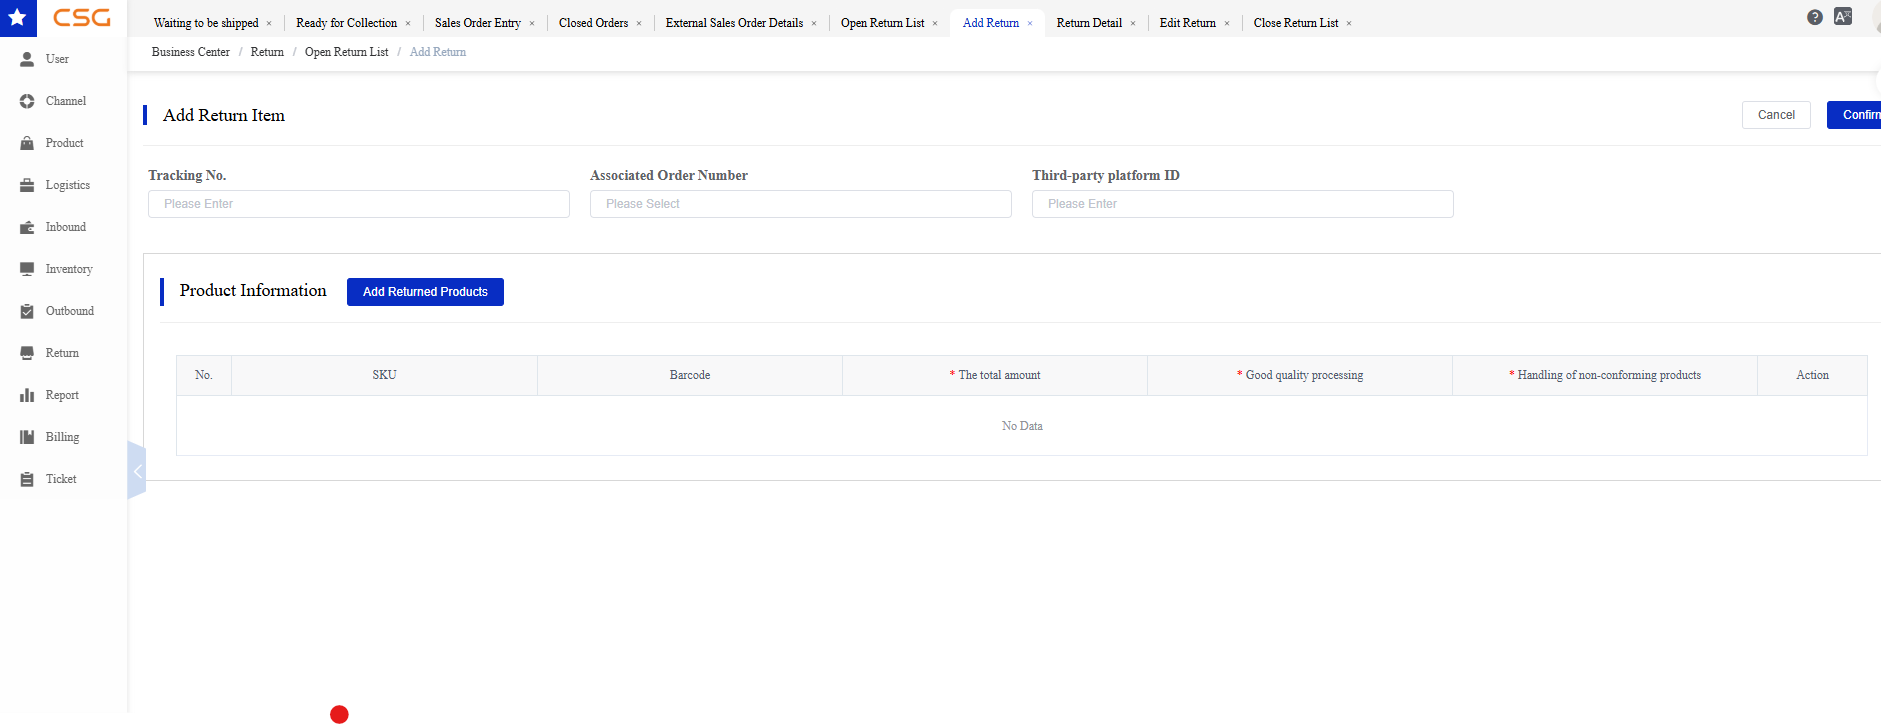
Task: Go to Business Center breadcrumb
Action: pyautogui.click(x=191, y=52)
